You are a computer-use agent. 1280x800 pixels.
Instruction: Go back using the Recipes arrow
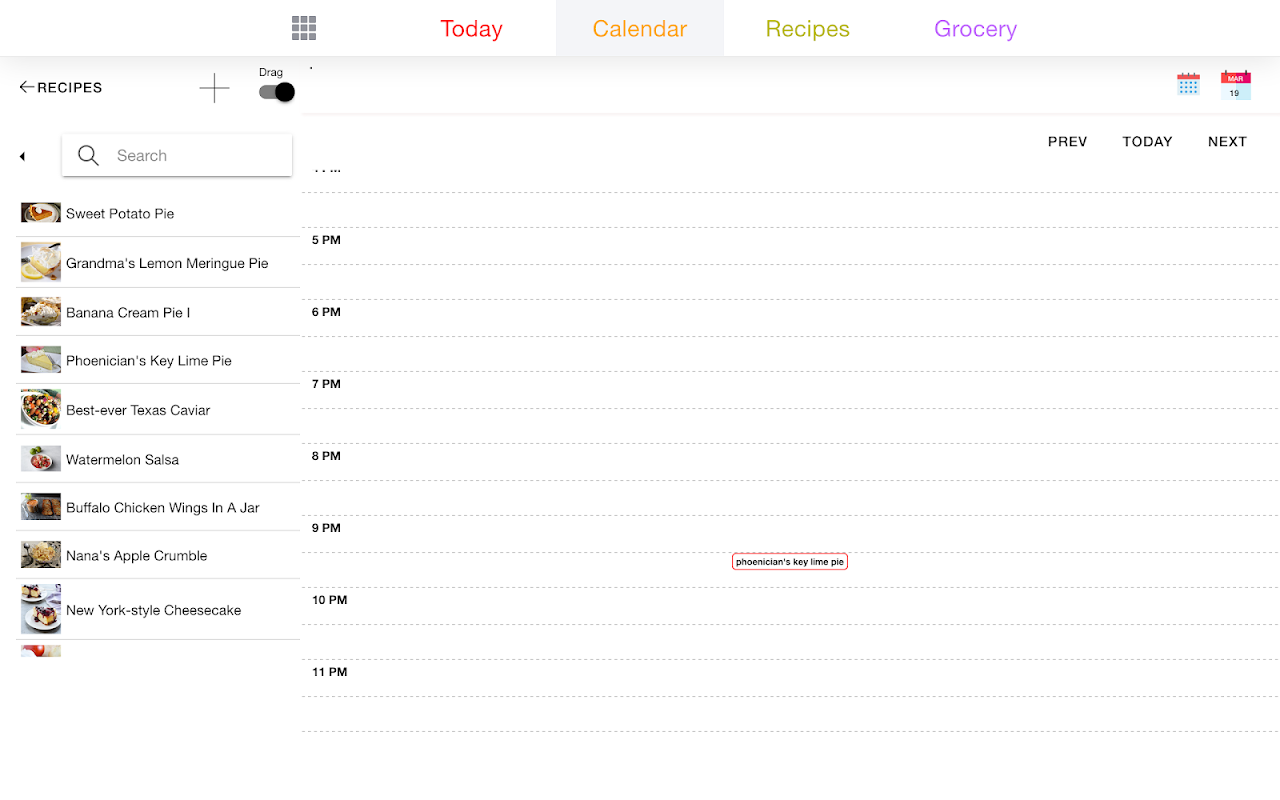click(61, 87)
